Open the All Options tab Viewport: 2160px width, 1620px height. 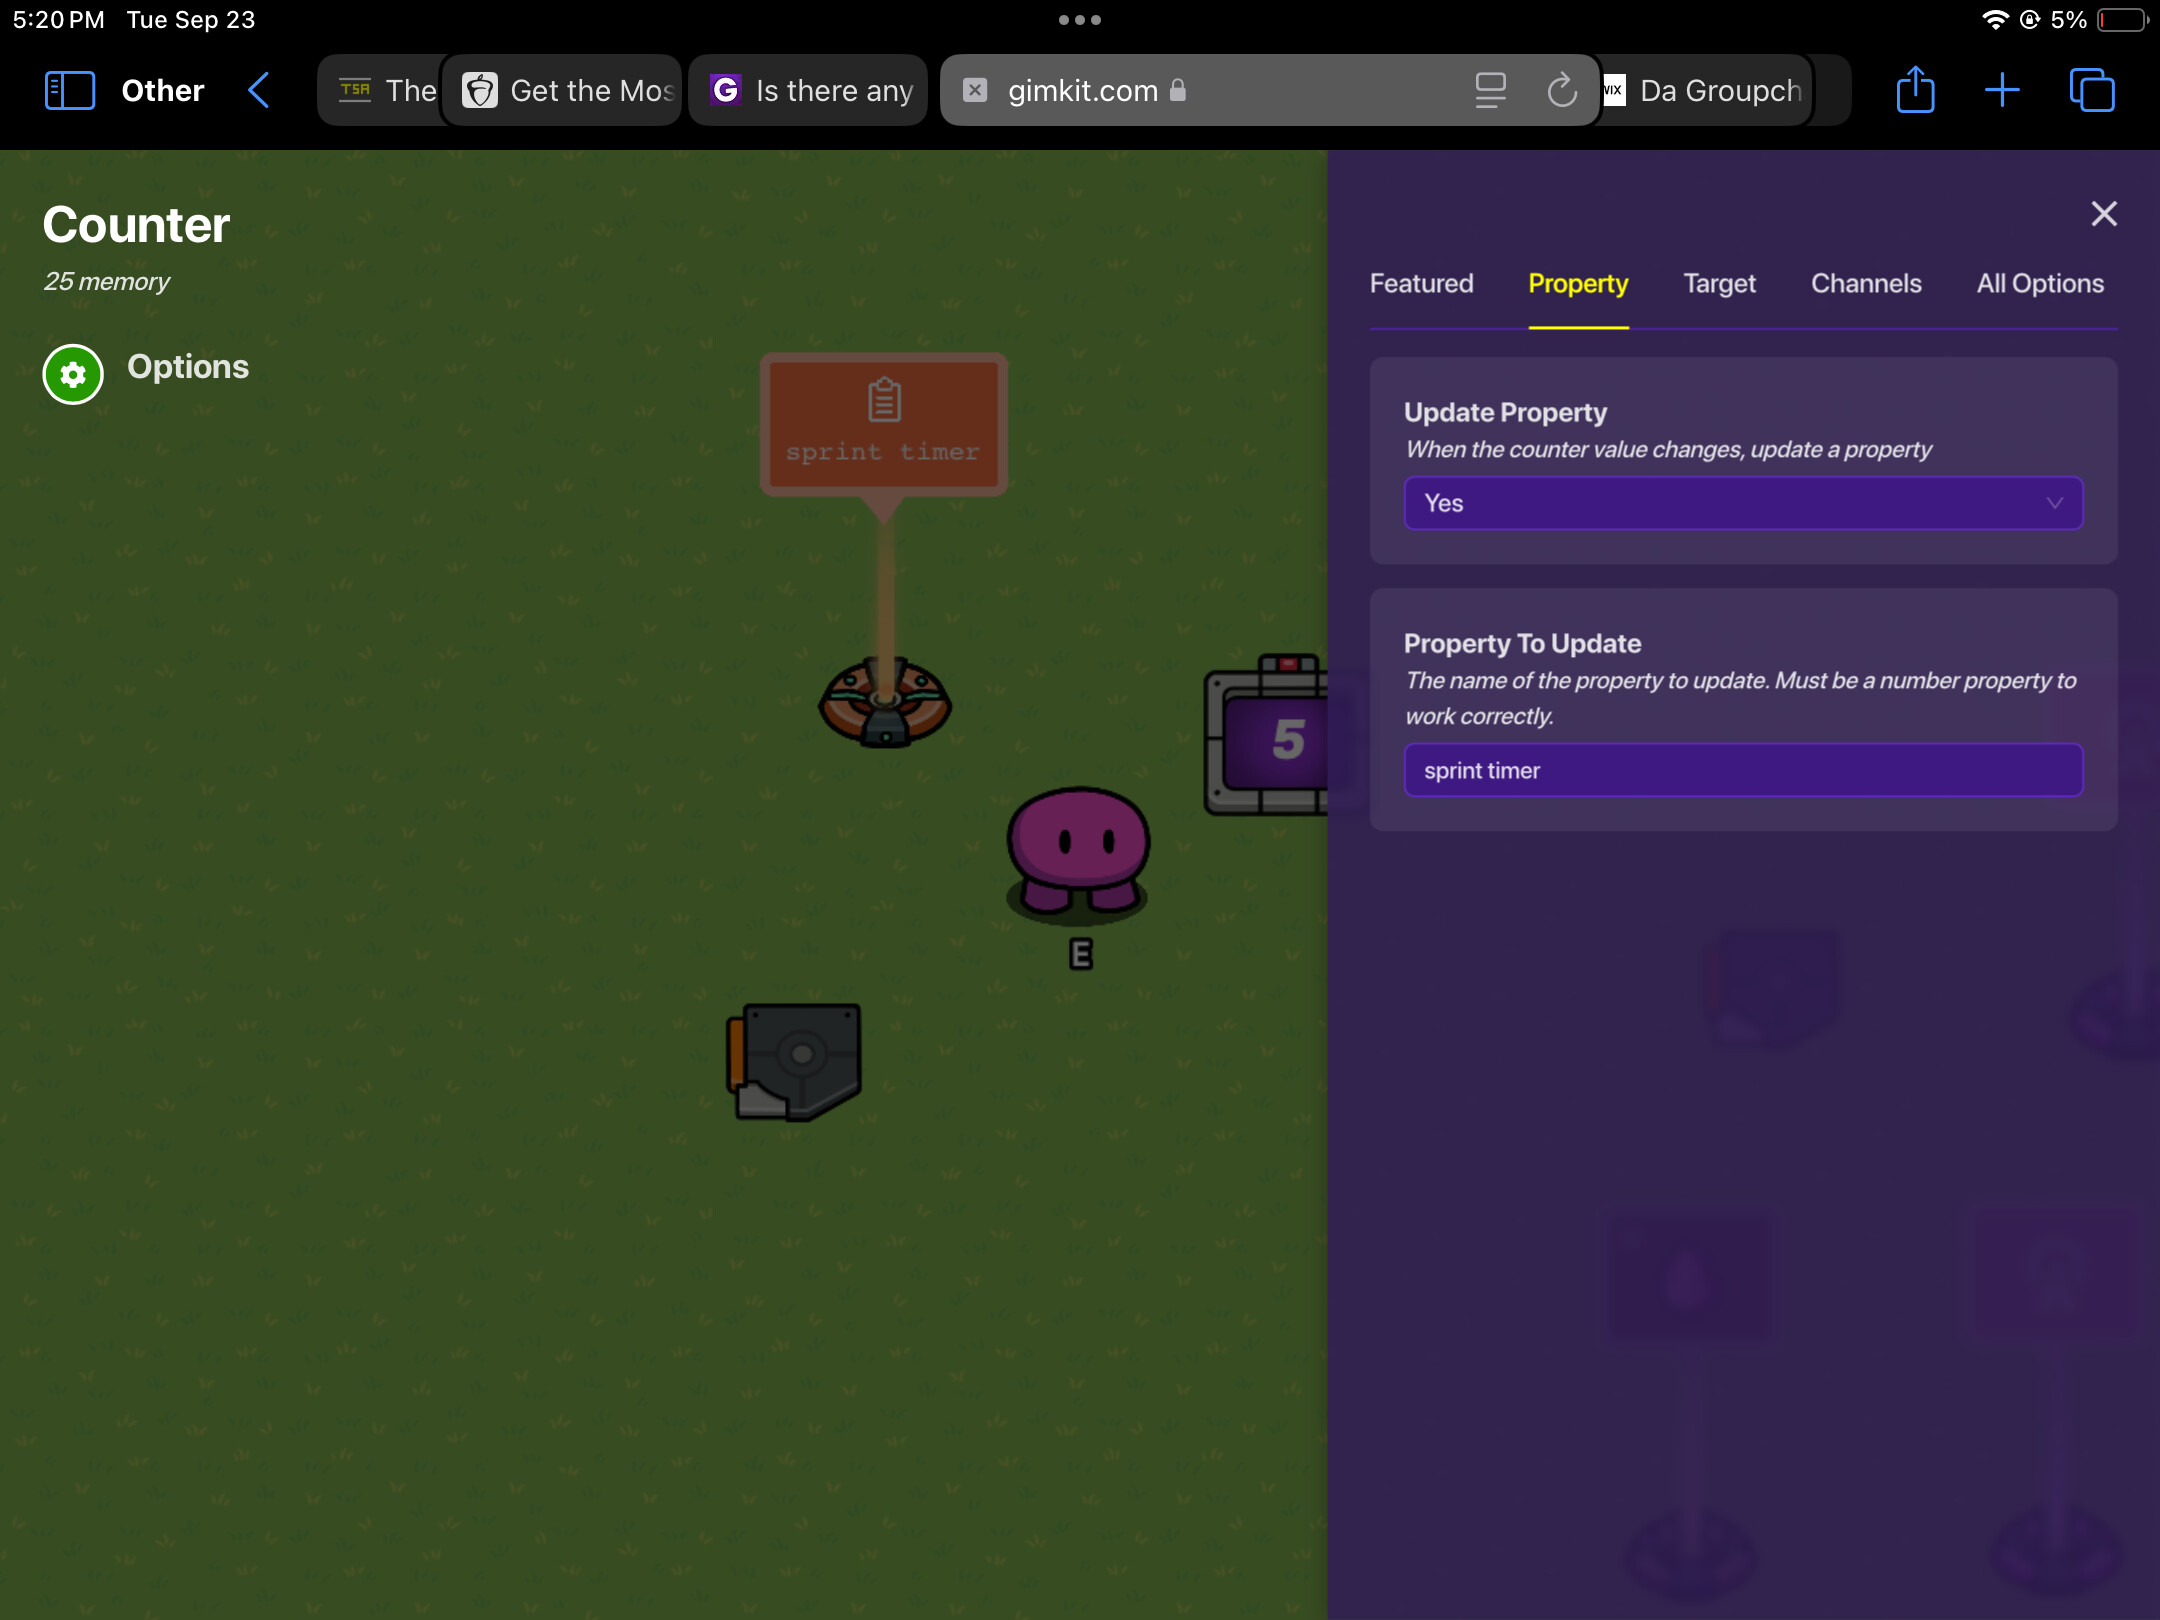[x=2040, y=284]
